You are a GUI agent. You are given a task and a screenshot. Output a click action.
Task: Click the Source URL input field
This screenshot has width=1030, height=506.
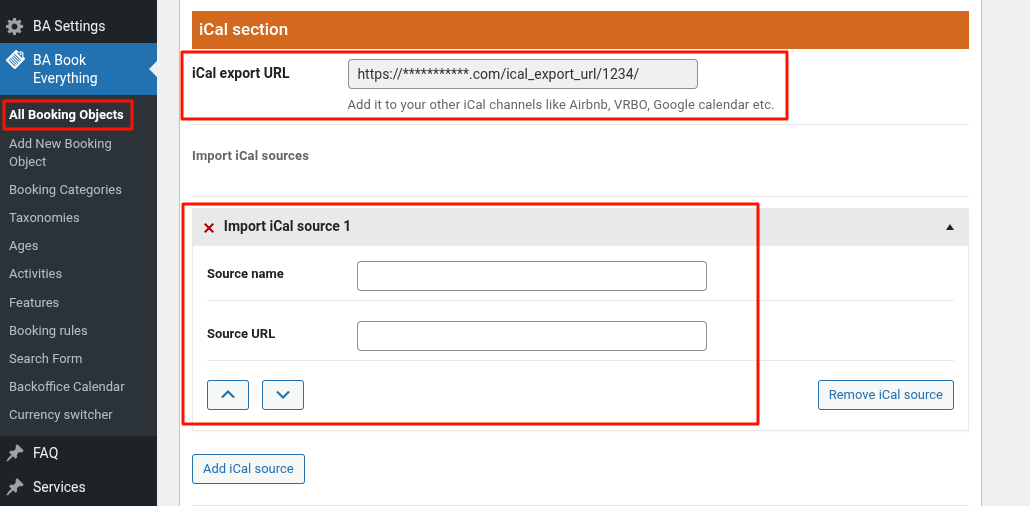click(x=531, y=336)
